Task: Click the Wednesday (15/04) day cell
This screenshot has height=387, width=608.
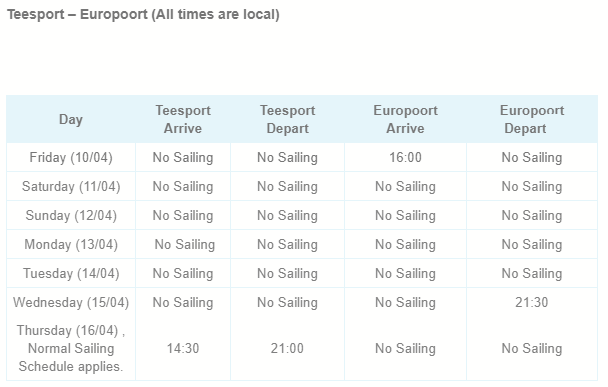Action: point(71,302)
